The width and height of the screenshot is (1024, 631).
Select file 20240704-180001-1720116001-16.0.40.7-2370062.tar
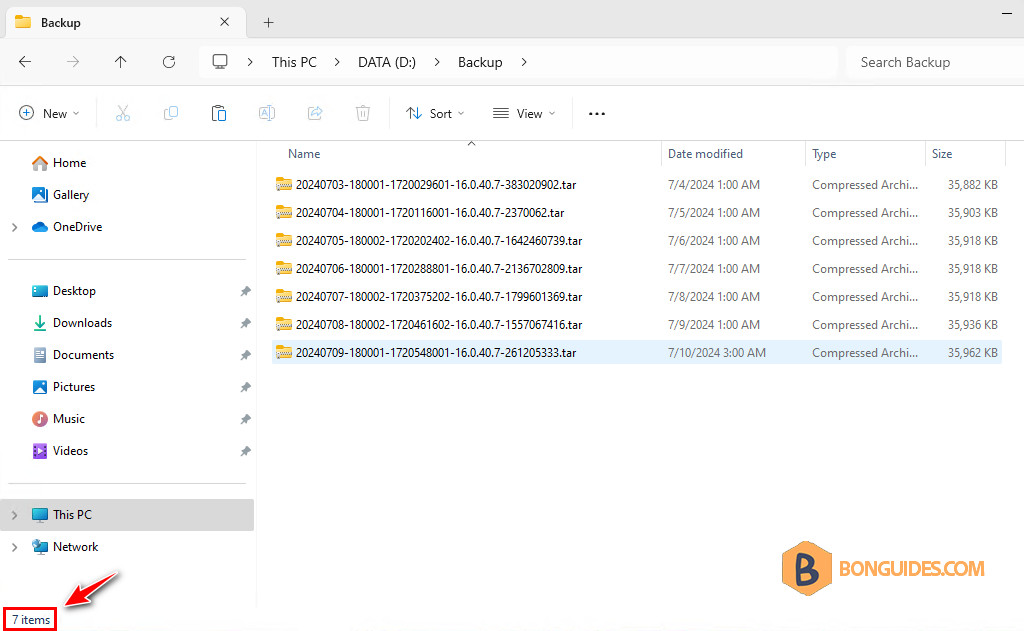point(637,212)
